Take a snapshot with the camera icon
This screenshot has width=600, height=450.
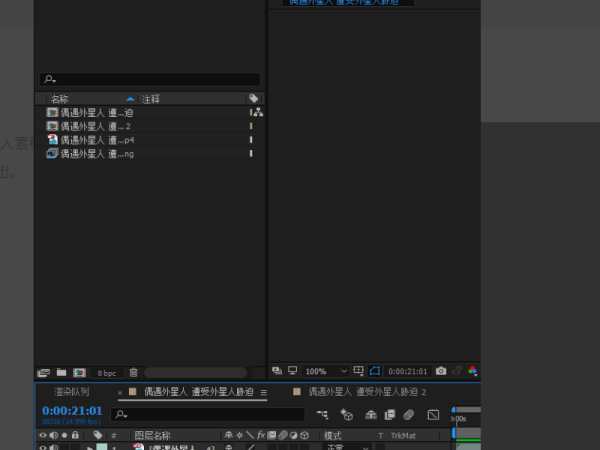pyautogui.click(x=441, y=371)
